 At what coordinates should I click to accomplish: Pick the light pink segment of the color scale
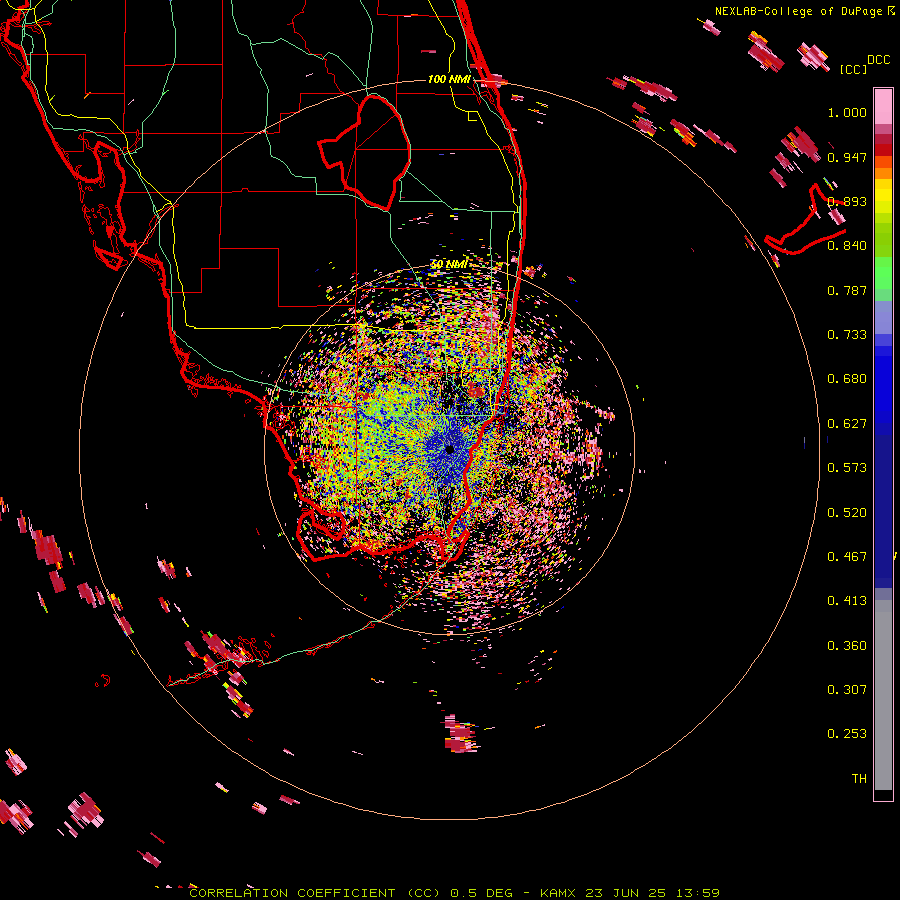883,106
